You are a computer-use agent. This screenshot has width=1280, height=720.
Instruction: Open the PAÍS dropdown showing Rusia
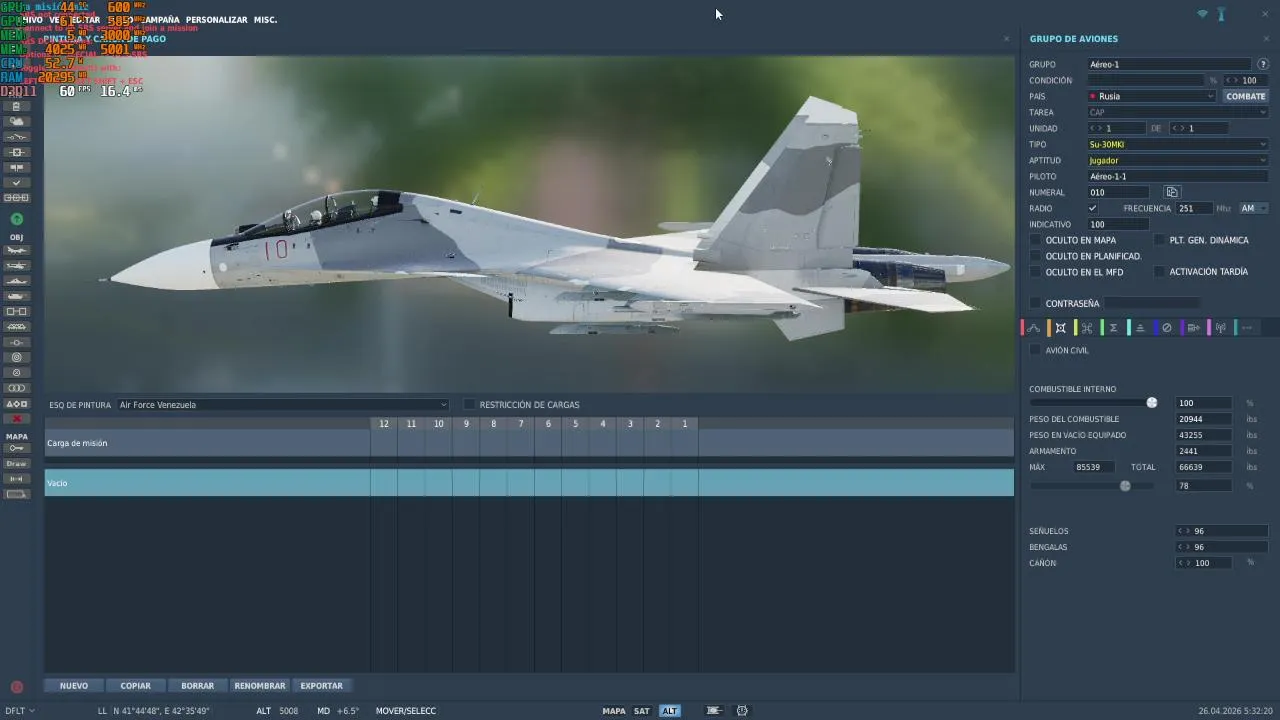pos(1151,96)
